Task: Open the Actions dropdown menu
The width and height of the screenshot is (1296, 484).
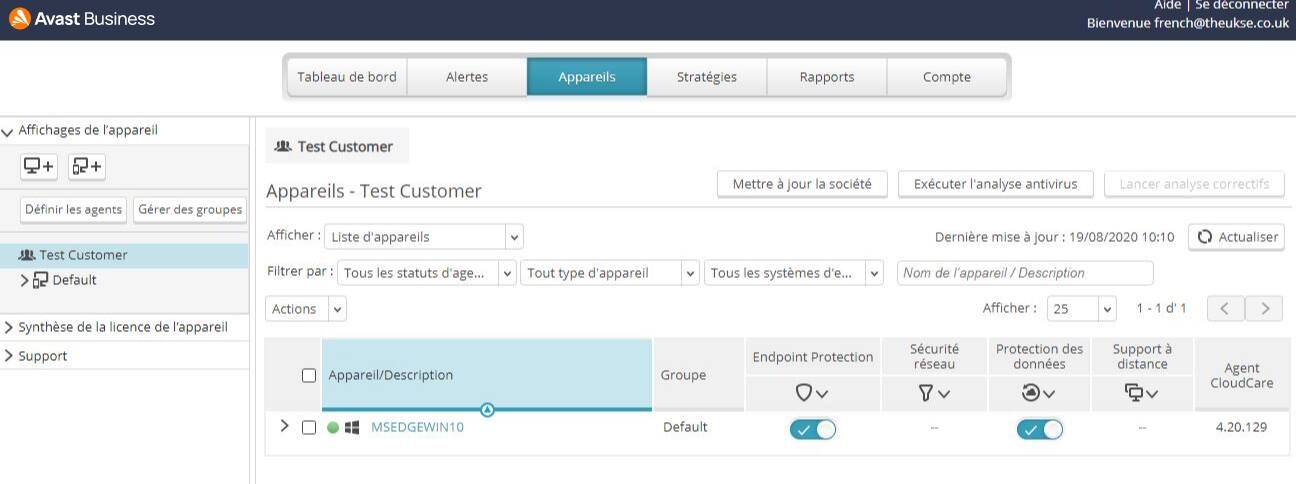Action: (x=306, y=309)
